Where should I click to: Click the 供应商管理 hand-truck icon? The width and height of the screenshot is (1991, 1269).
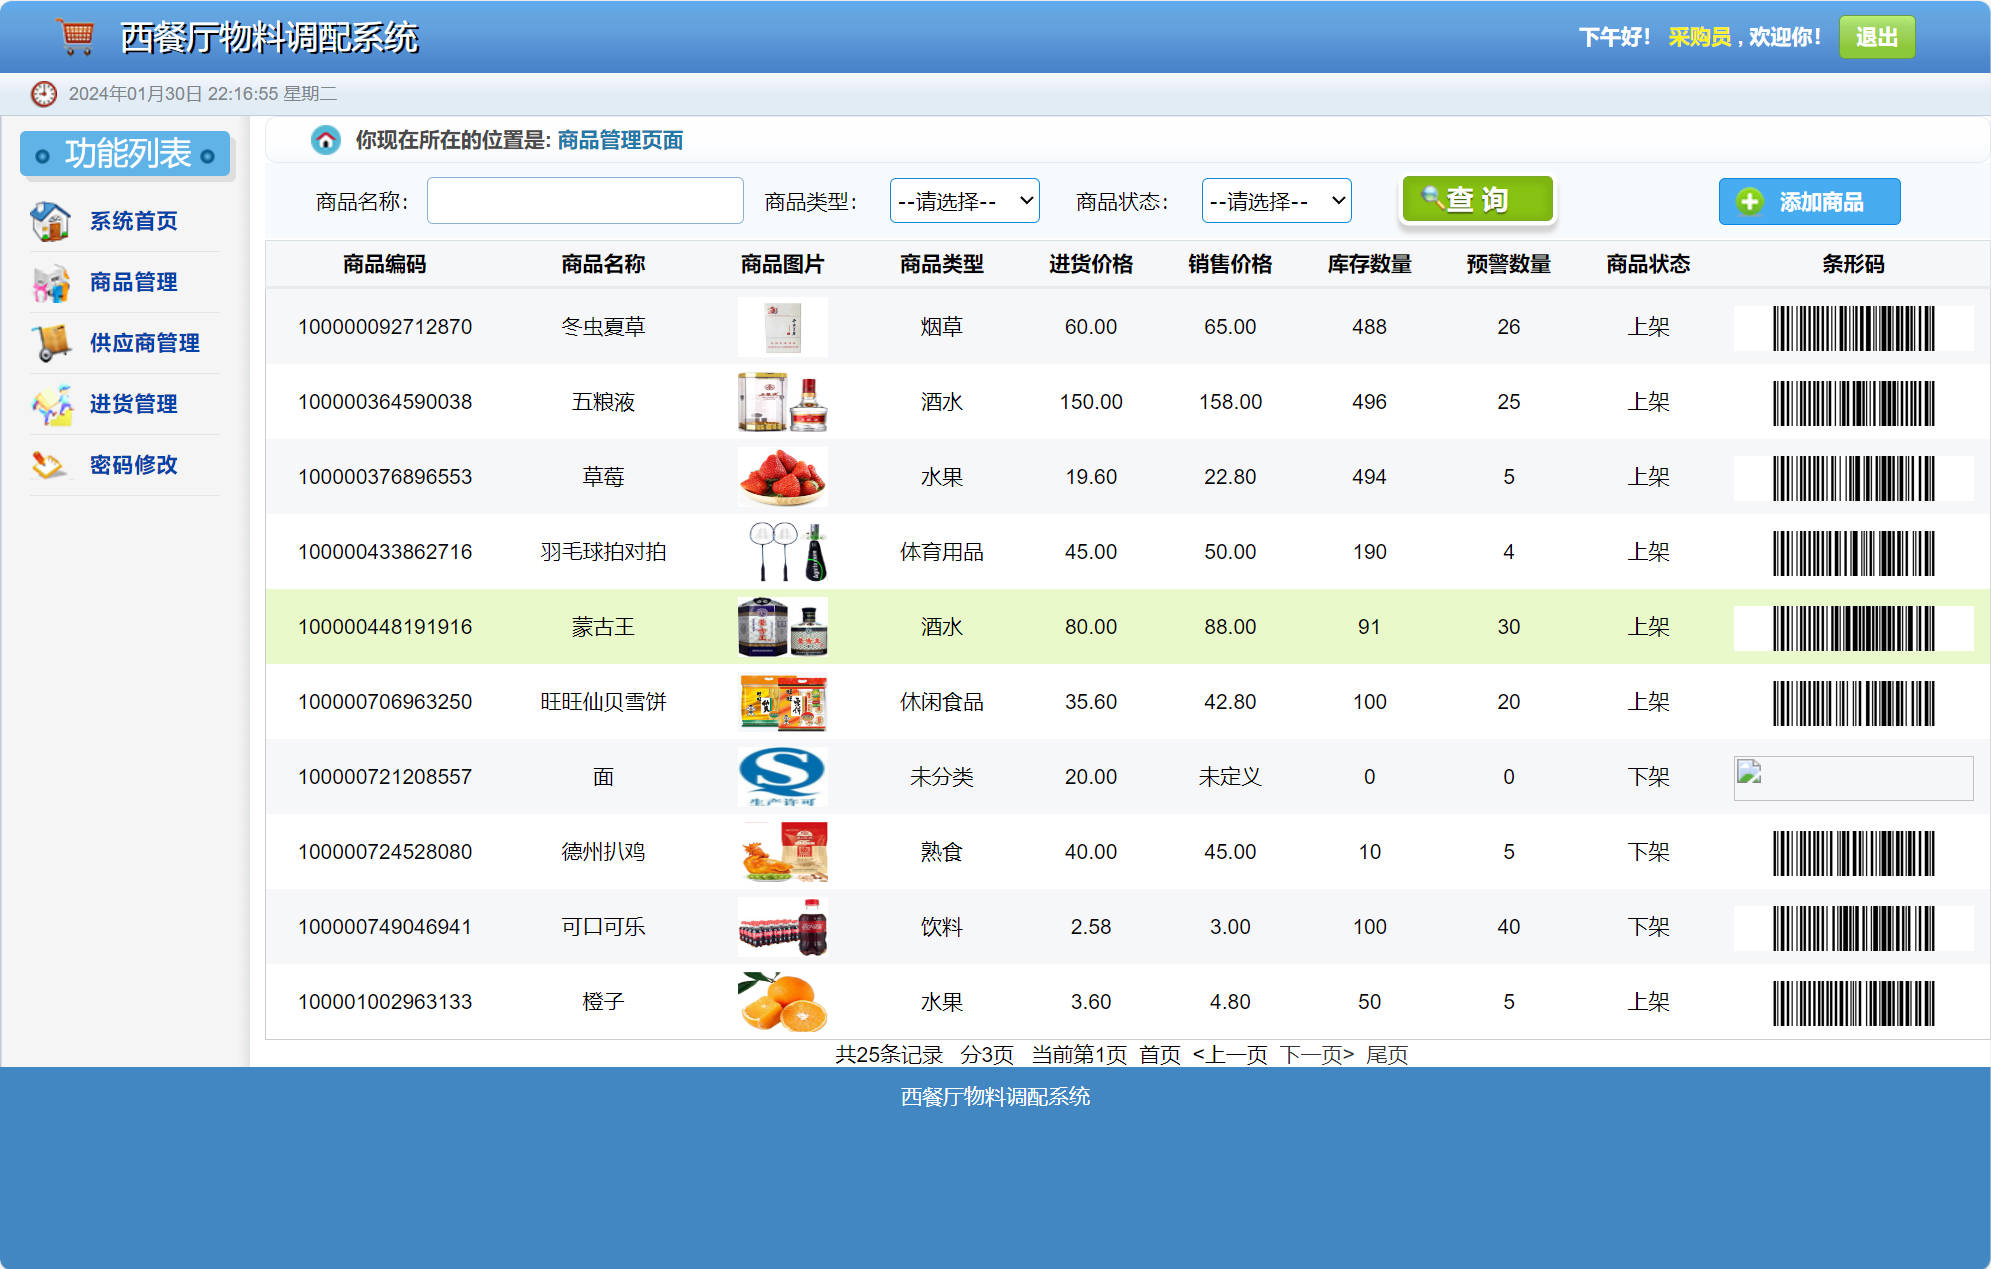pyautogui.click(x=49, y=343)
